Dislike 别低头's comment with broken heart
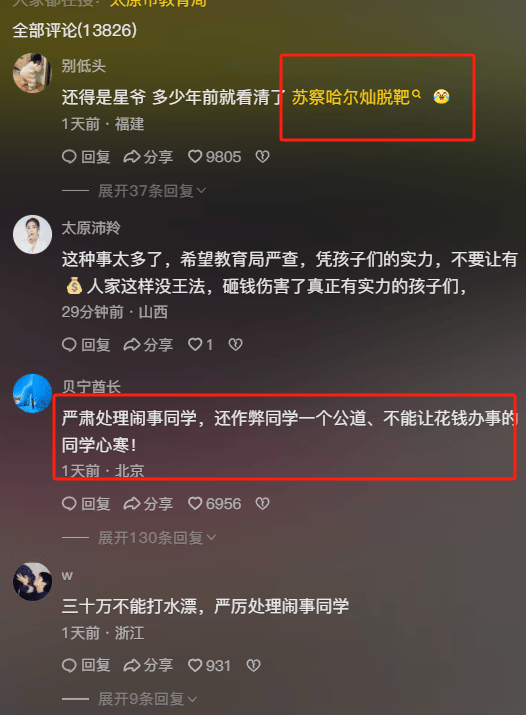526x715 pixels. (263, 157)
